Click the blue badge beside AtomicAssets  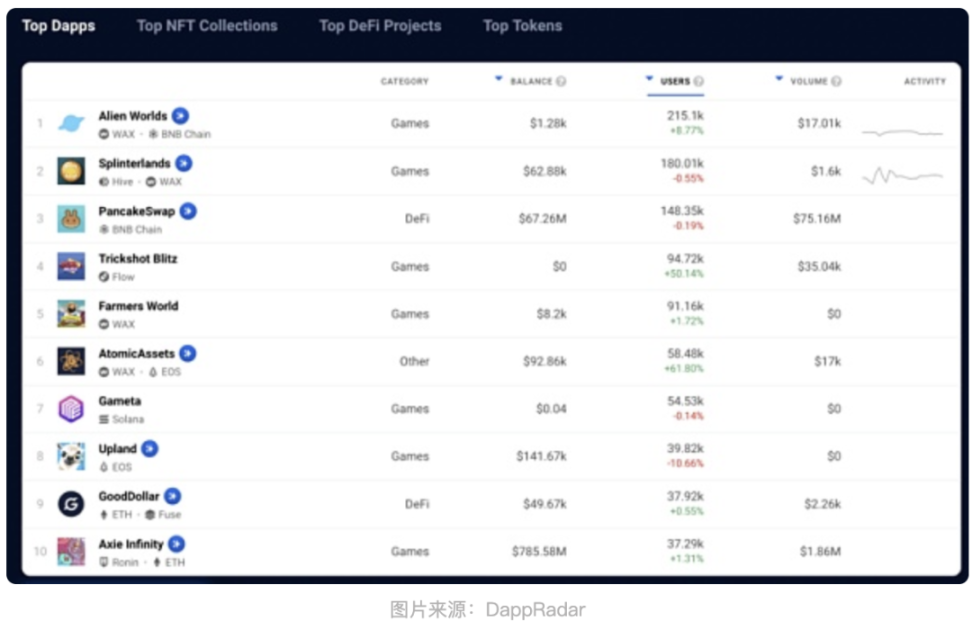pyautogui.click(x=187, y=353)
